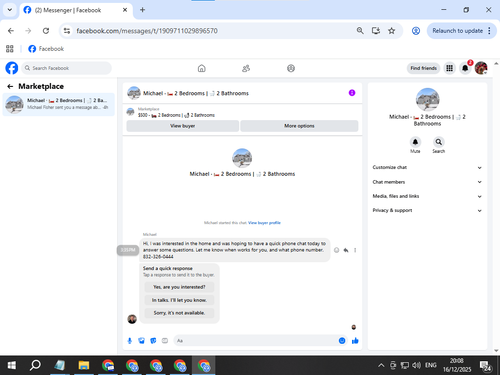This screenshot has height=375, width=500.
Task: Open View buyer profile link
Action: click(264, 223)
